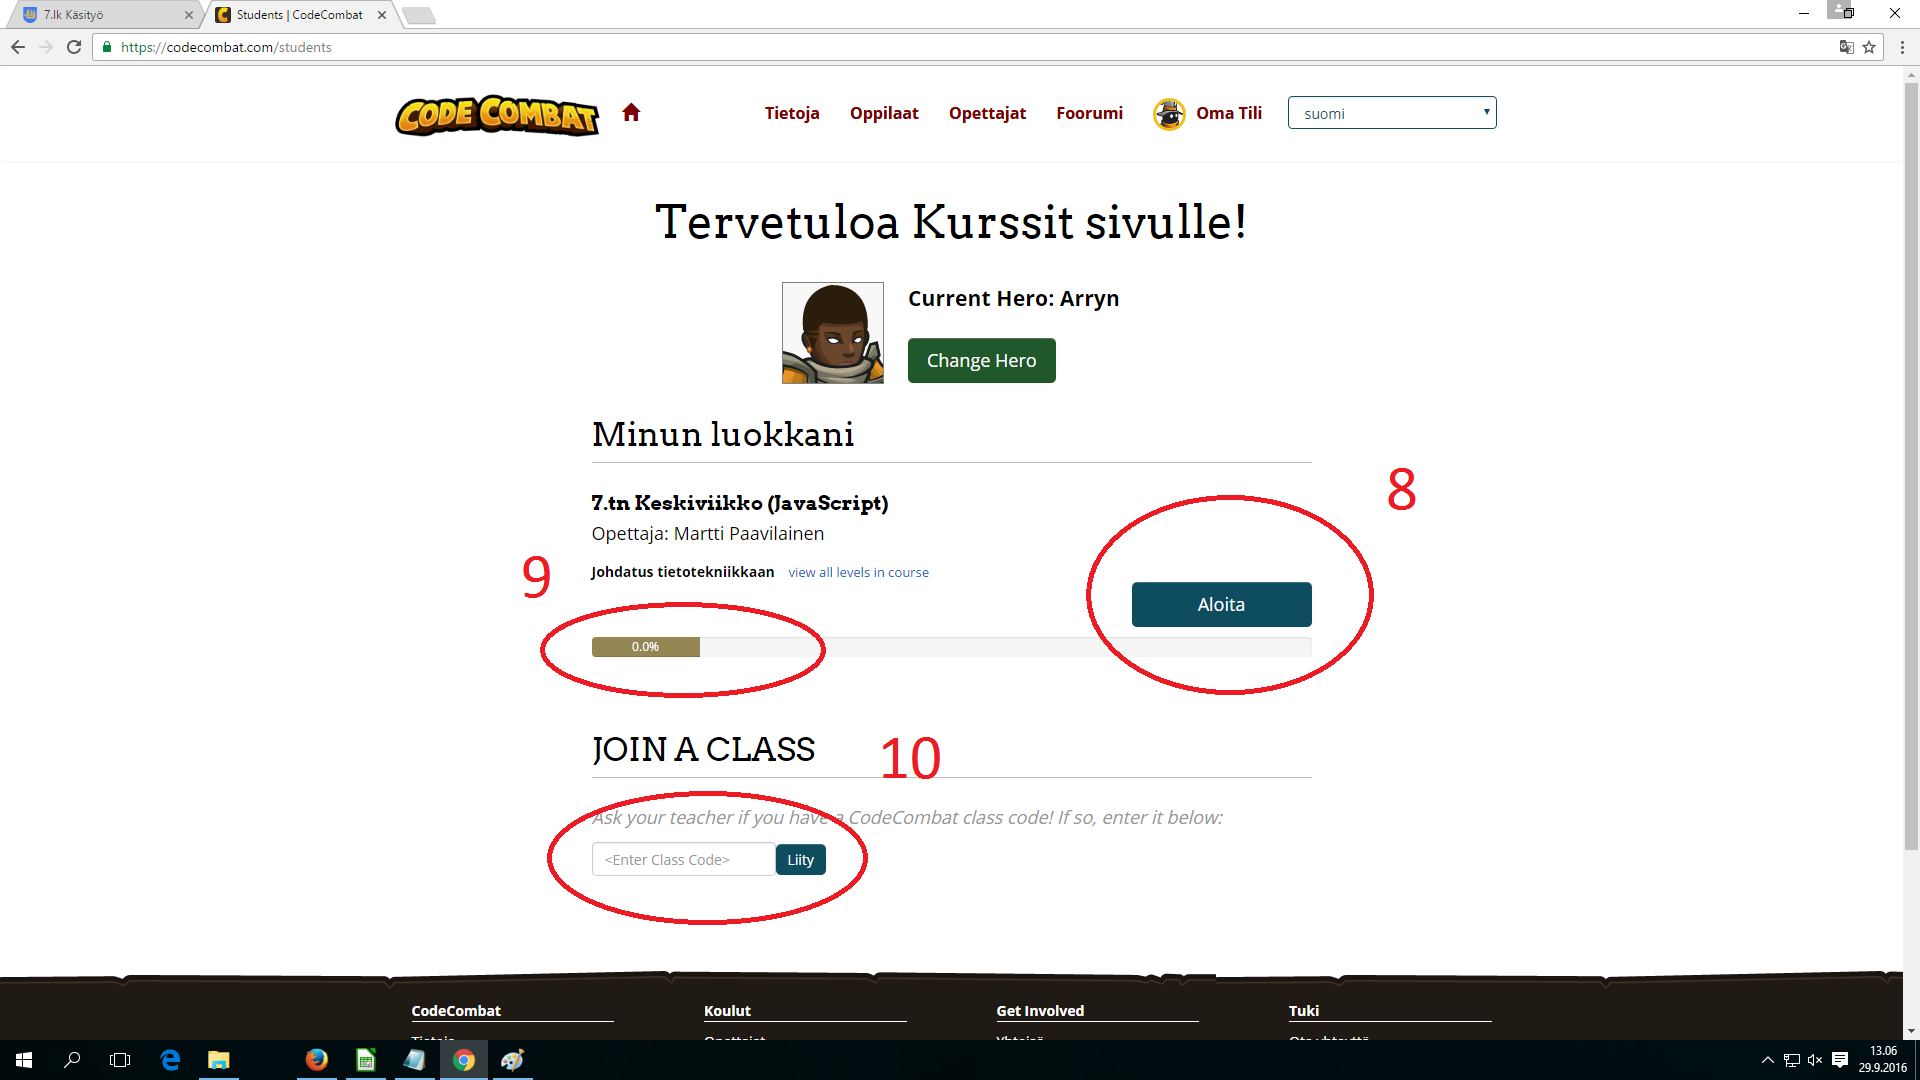The image size is (1920, 1080).
Task: Click the Oma Tili avatar icon
Action: click(1169, 114)
